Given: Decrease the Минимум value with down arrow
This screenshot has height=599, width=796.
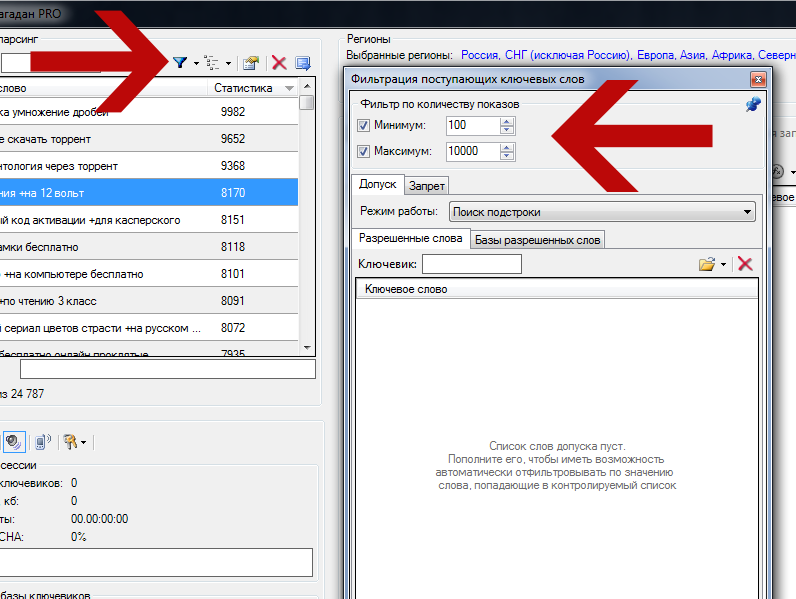Looking at the screenshot, I should point(506,129).
